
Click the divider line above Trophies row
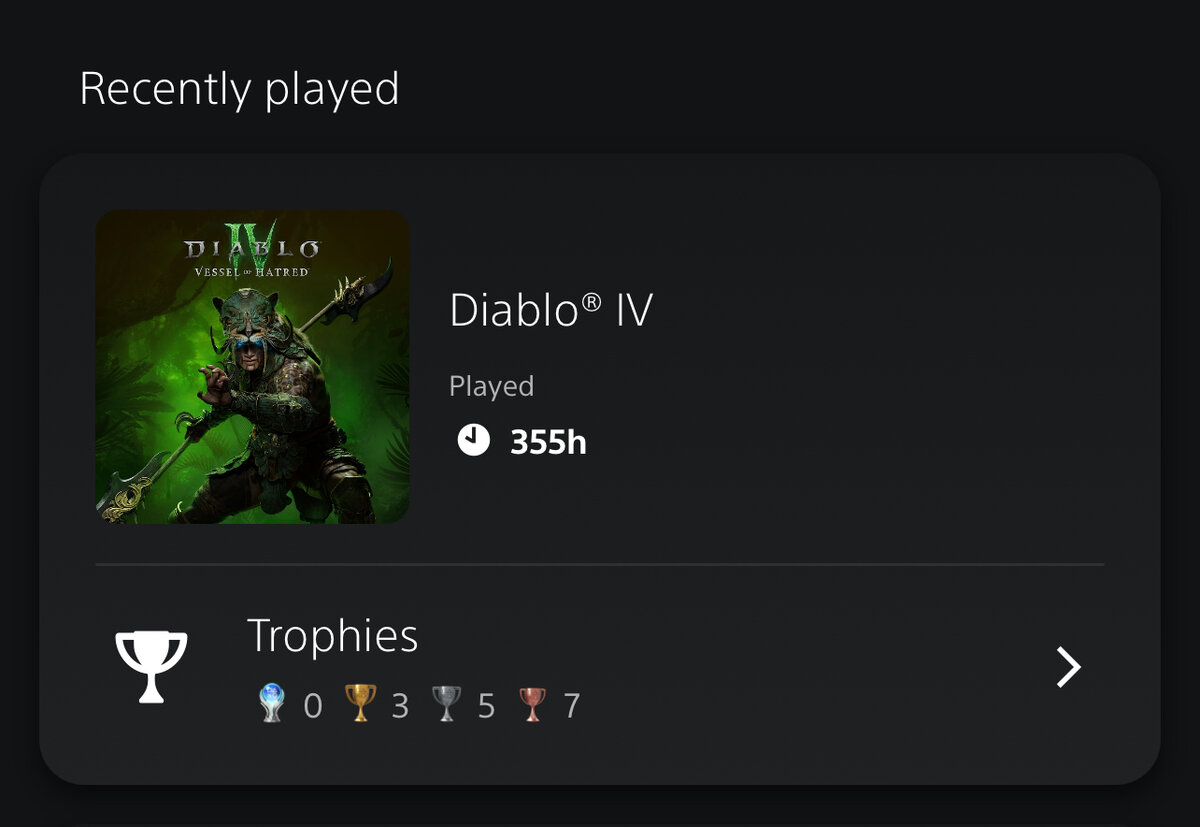[600, 564]
